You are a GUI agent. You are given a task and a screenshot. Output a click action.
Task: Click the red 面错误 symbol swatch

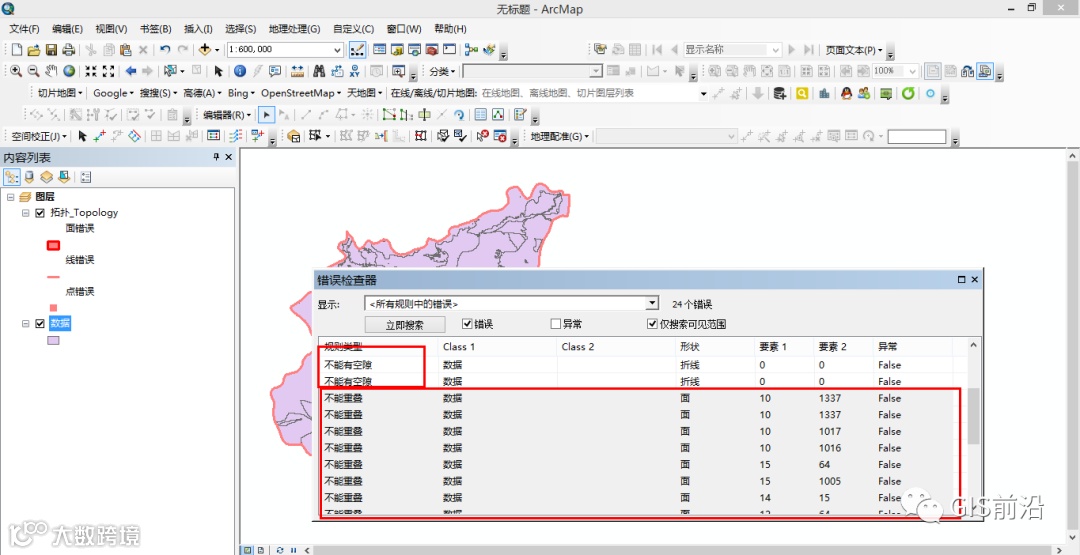coord(53,245)
